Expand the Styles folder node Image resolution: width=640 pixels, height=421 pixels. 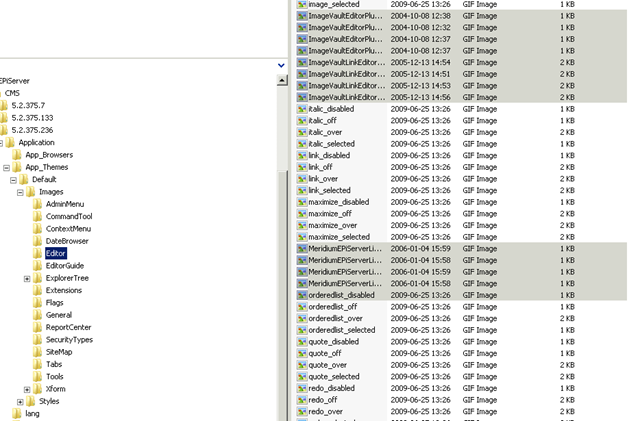point(19,401)
